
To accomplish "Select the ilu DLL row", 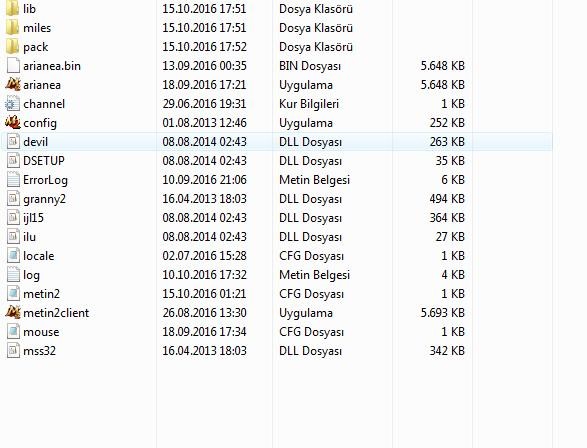I will pyautogui.click(x=277, y=237).
